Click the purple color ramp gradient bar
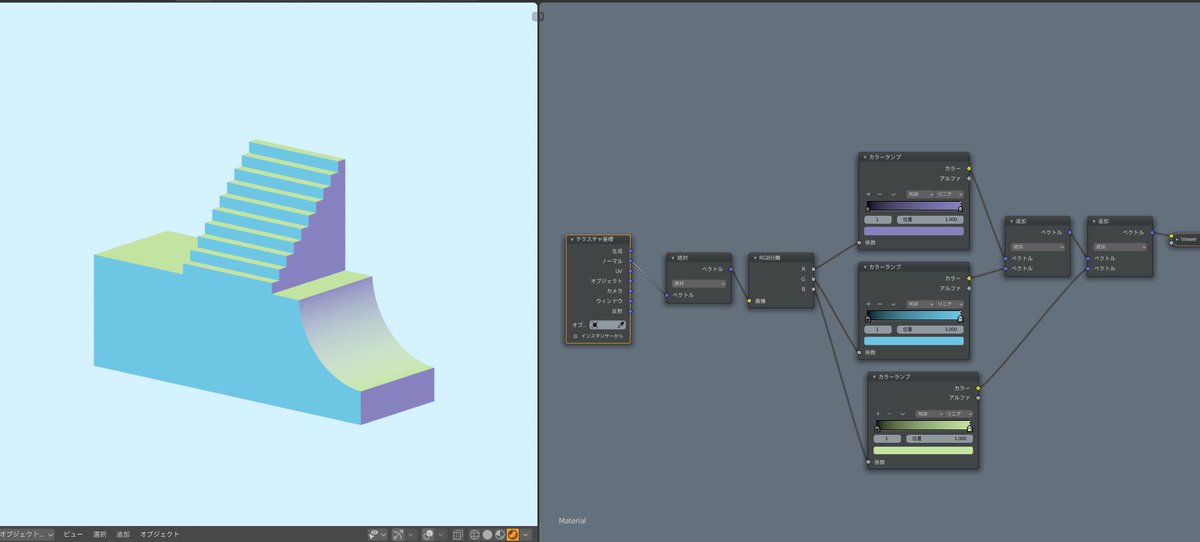The width and height of the screenshot is (1200, 542). (x=914, y=206)
